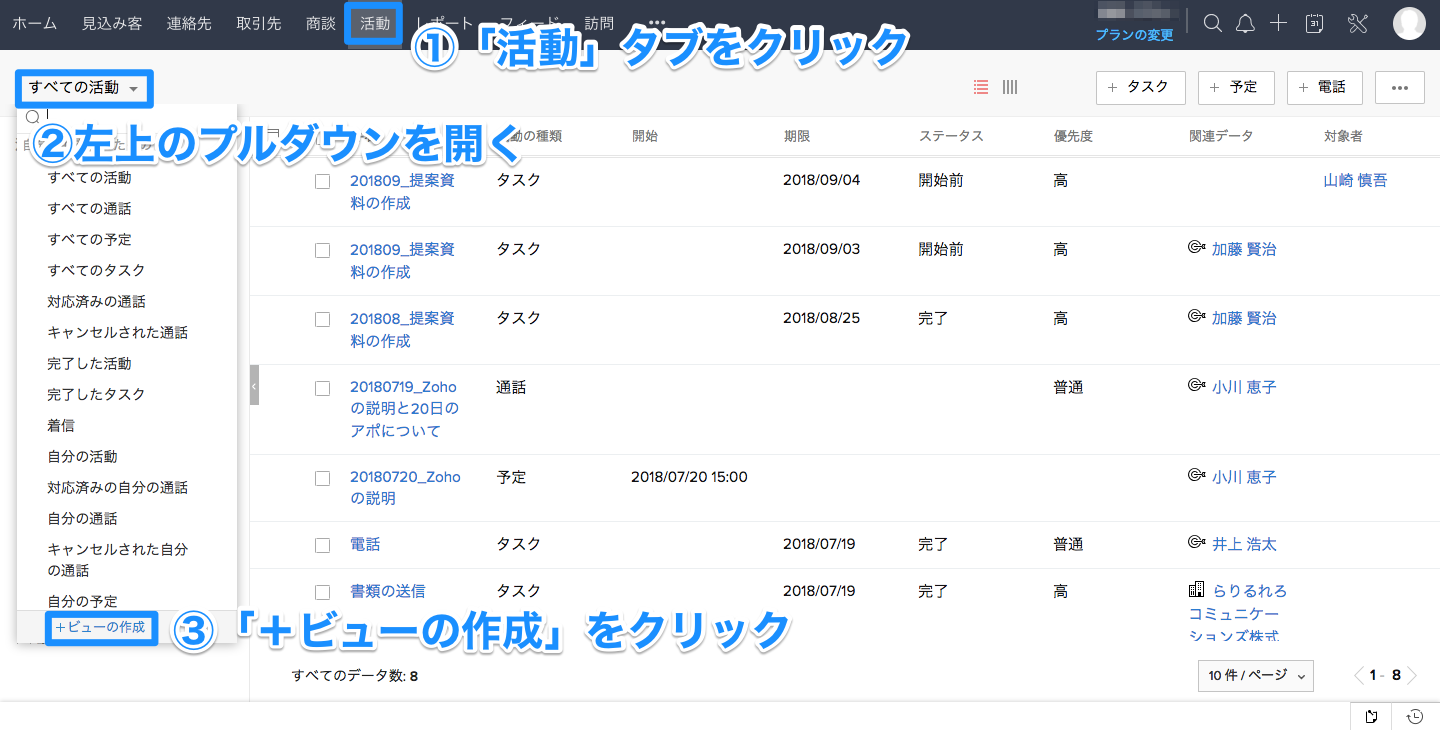This screenshot has height=730, width=1440.
Task: Tick checkbox for 電話 task row
Action: click(322, 546)
